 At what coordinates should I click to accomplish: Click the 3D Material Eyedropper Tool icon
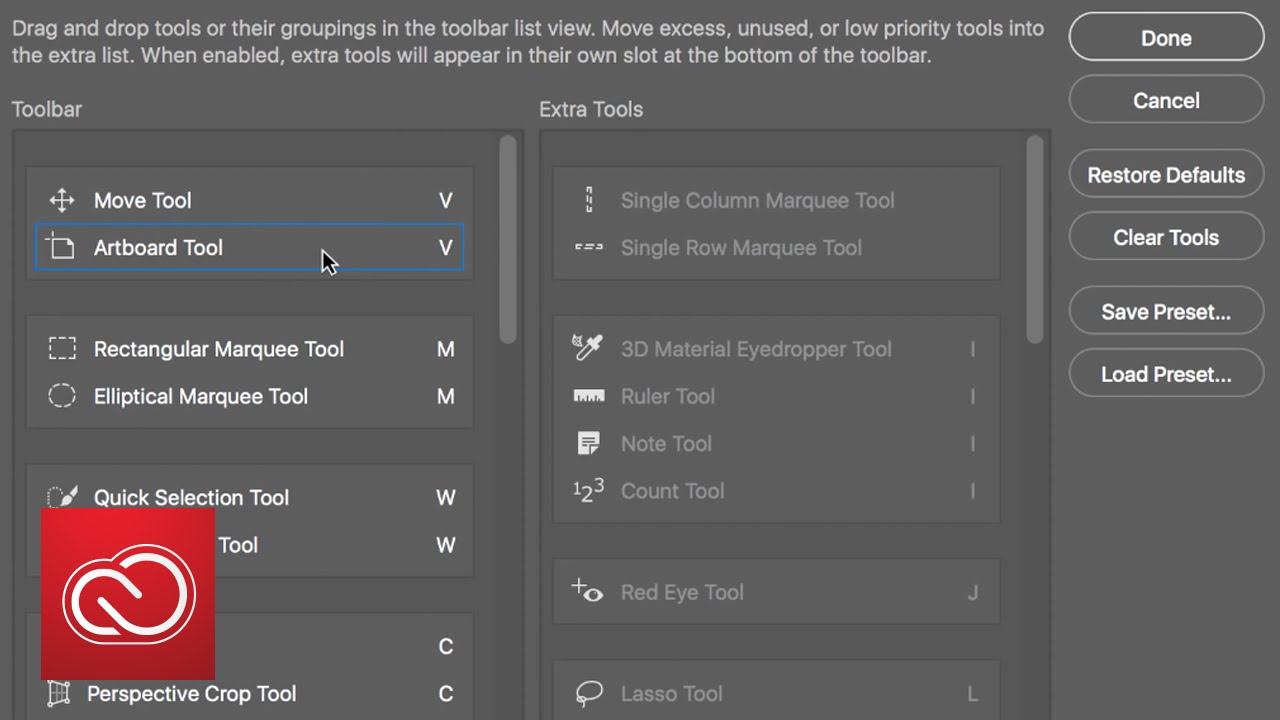point(588,348)
